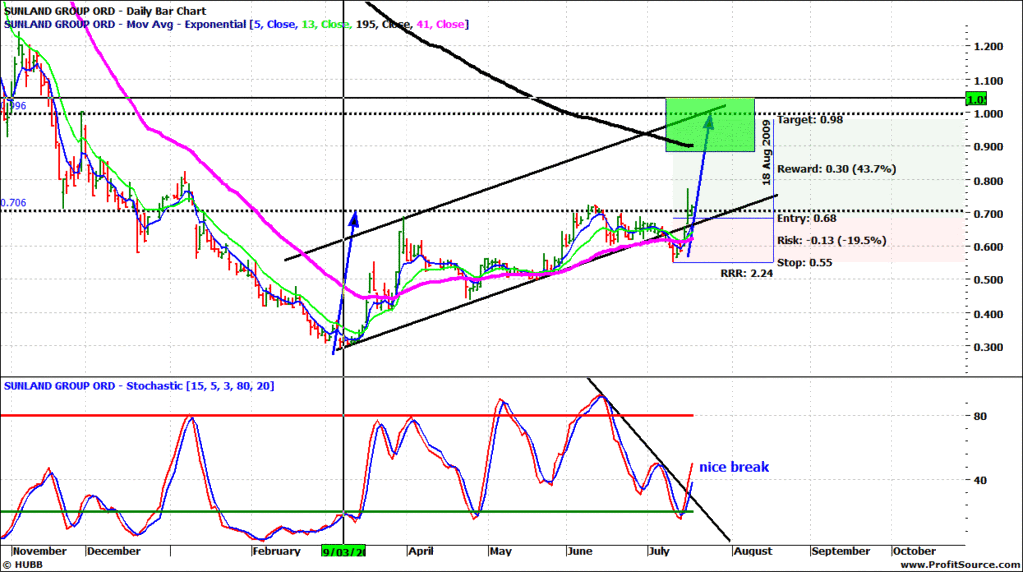Image resolution: width=1023 pixels, height=572 pixels.
Task: Click the 'nice break' annotation text
Action: (734, 467)
